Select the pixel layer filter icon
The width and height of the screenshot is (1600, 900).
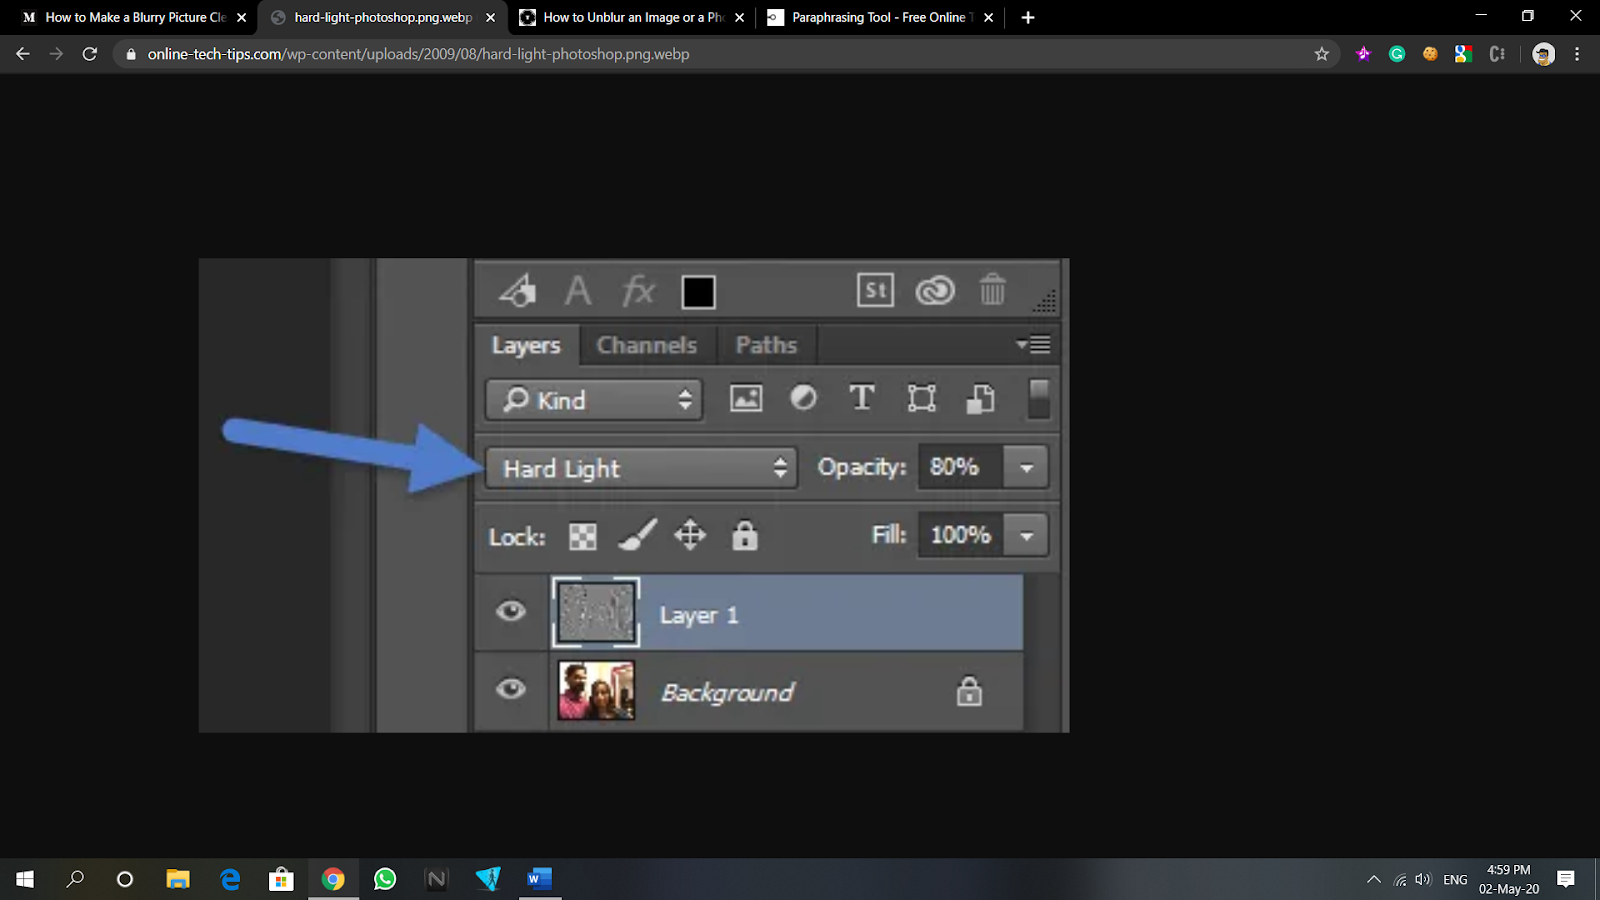tap(746, 399)
